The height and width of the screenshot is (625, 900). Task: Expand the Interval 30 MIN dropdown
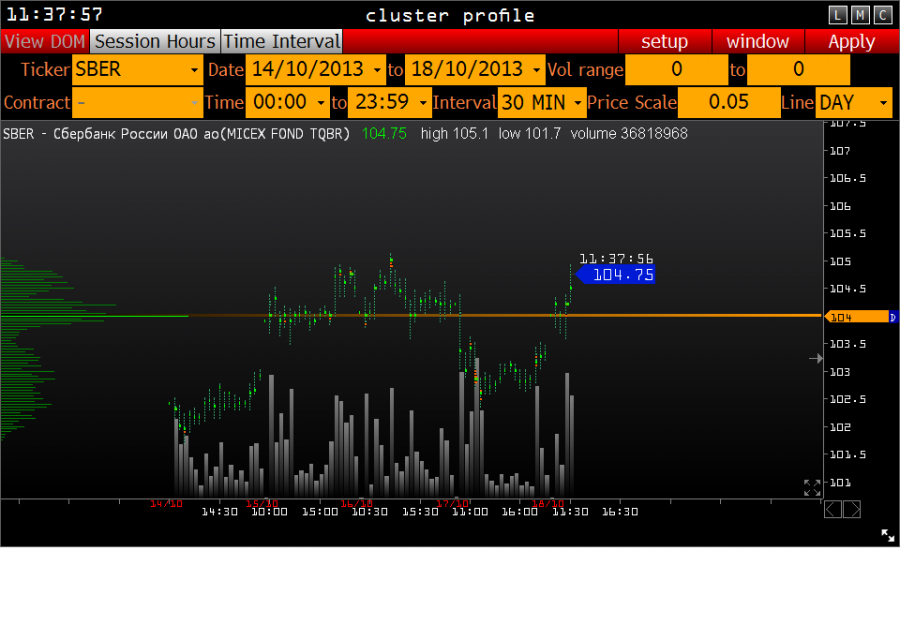click(x=541, y=103)
